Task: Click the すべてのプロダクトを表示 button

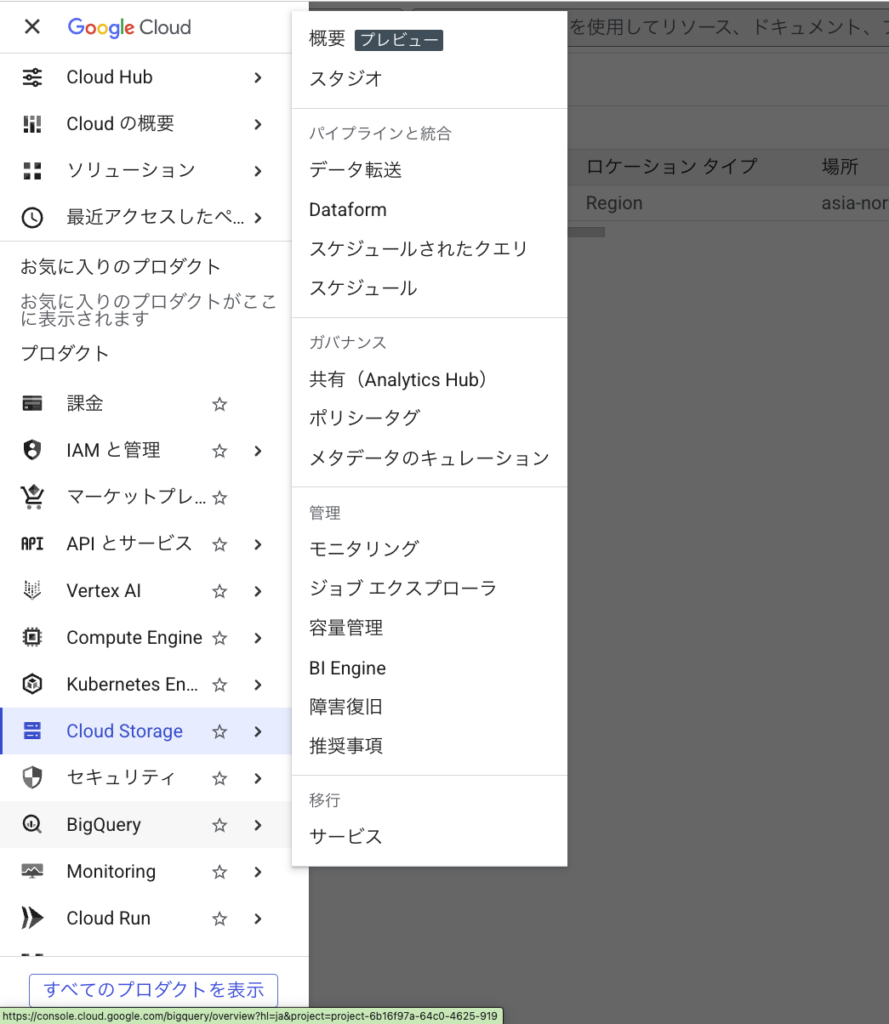Action: 153,990
